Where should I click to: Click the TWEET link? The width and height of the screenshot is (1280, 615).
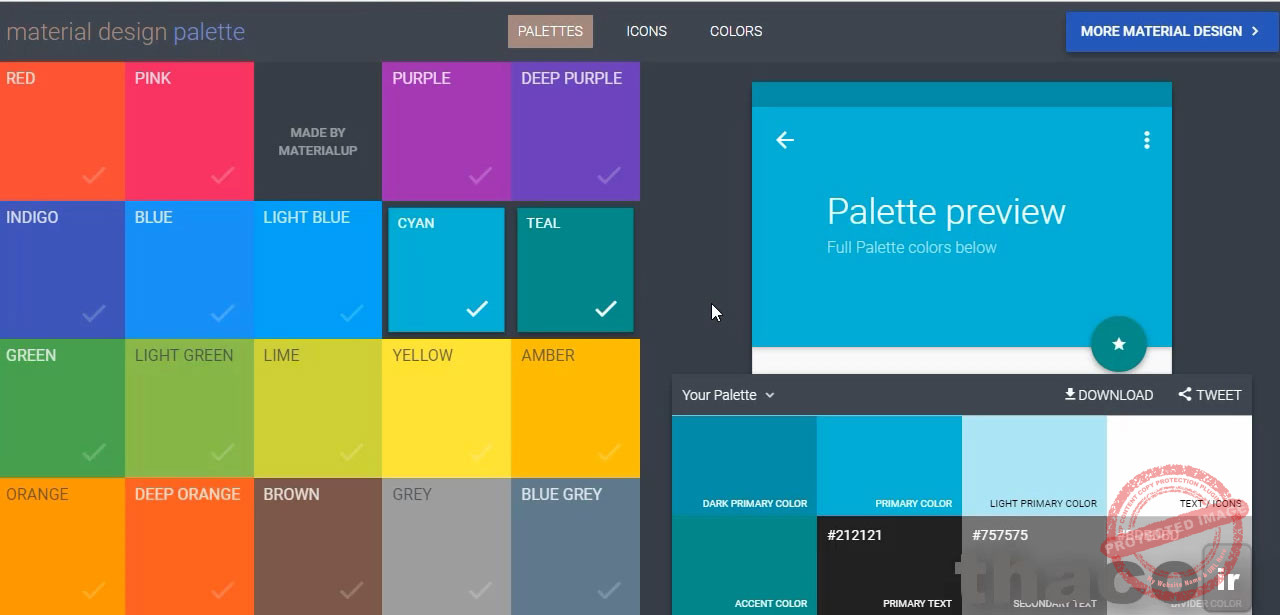pyautogui.click(x=1218, y=394)
